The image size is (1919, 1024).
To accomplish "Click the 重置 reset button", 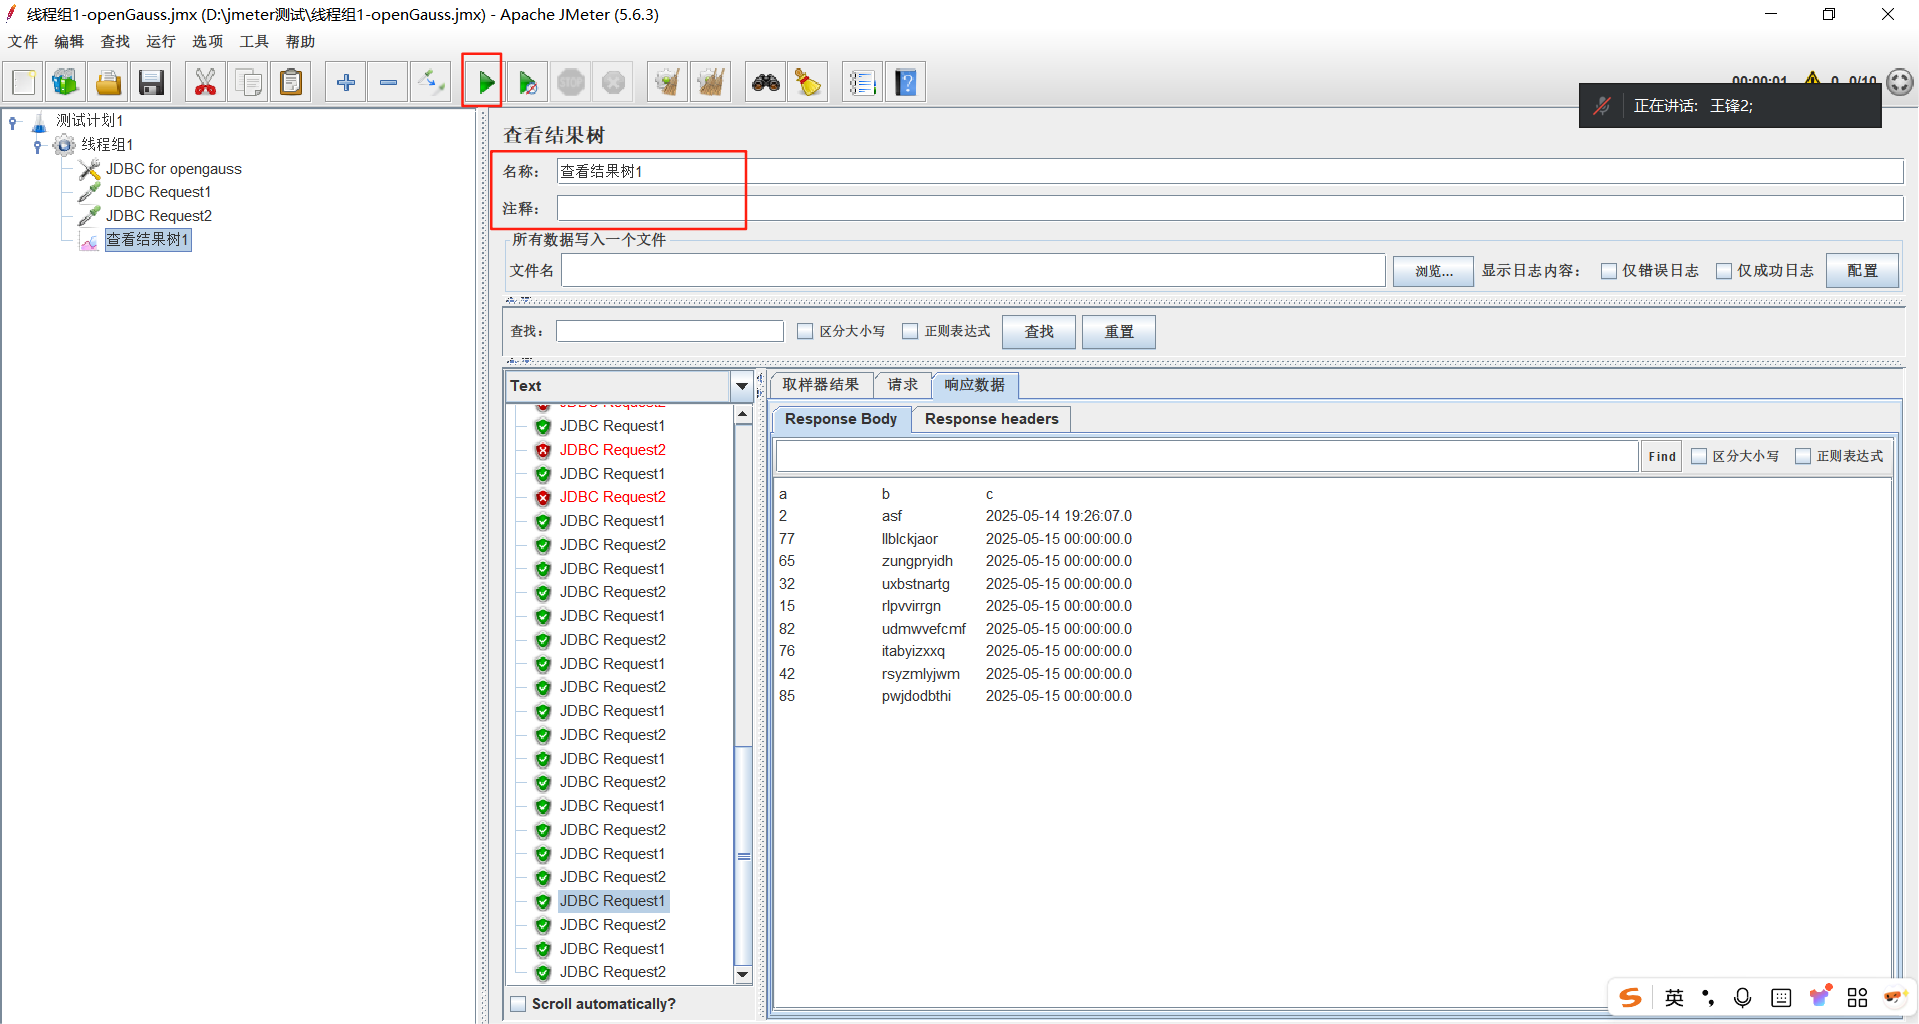I will tap(1119, 332).
